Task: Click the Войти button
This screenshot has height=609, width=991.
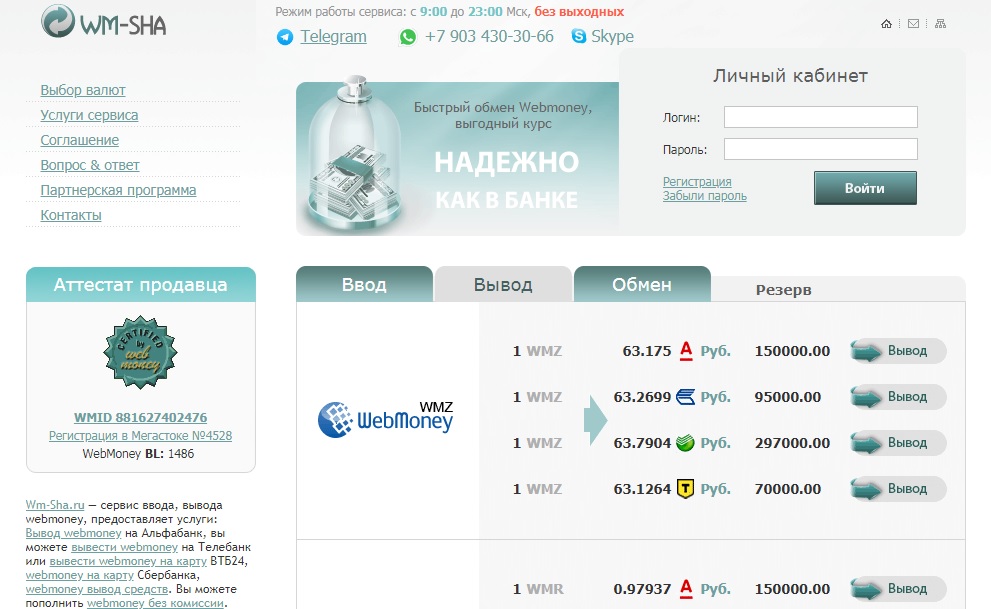Action: tap(865, 188)
